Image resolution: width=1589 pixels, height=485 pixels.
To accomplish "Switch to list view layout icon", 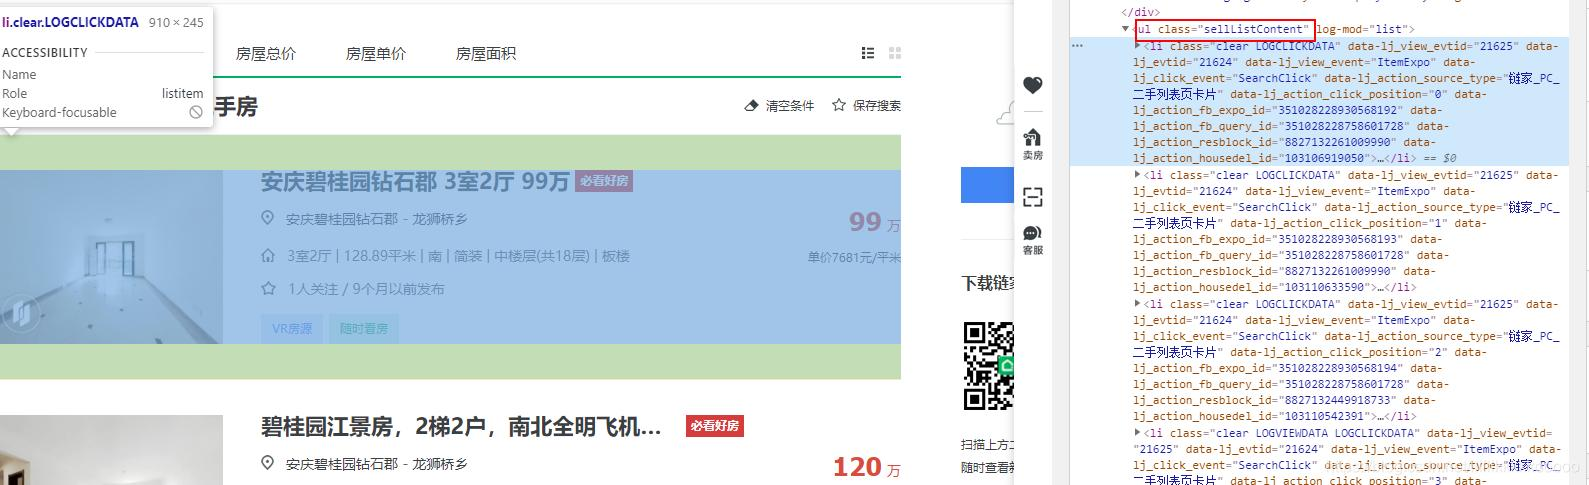I will (868, 53).
